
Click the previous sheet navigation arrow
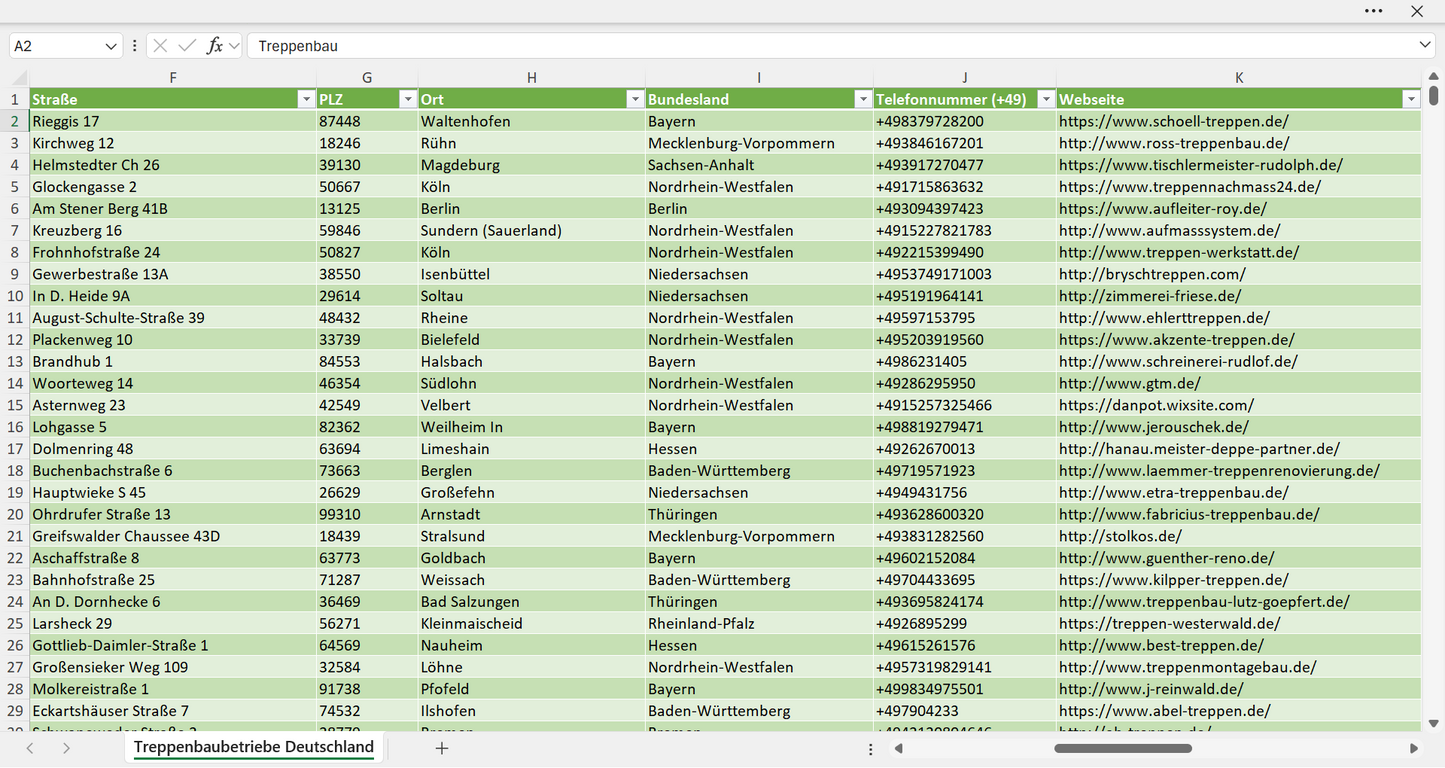pyautogui.click(x=30, y=748)
